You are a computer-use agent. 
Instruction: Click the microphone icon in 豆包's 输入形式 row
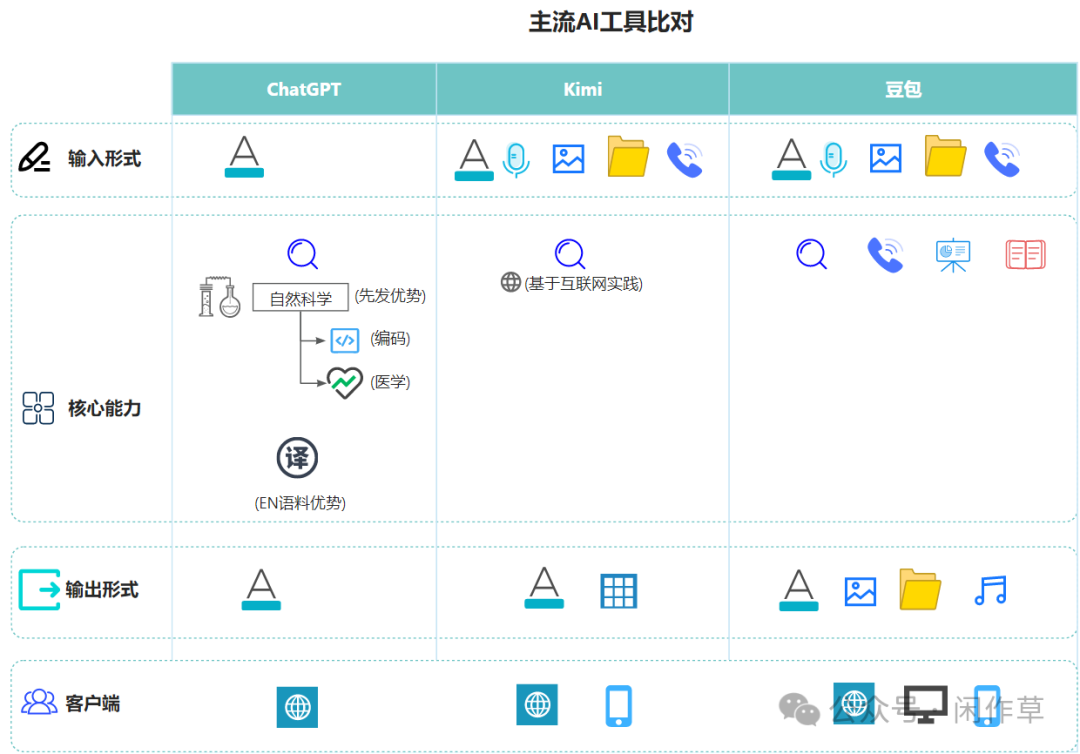tap(833, 160)
